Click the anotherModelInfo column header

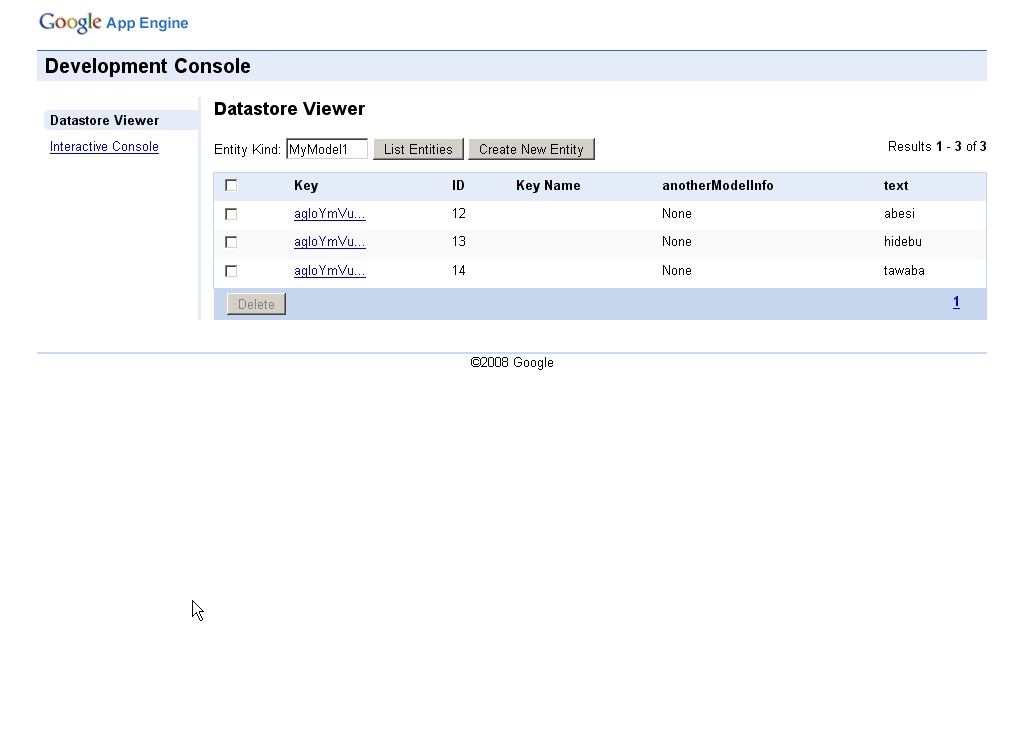pos(718,186)
